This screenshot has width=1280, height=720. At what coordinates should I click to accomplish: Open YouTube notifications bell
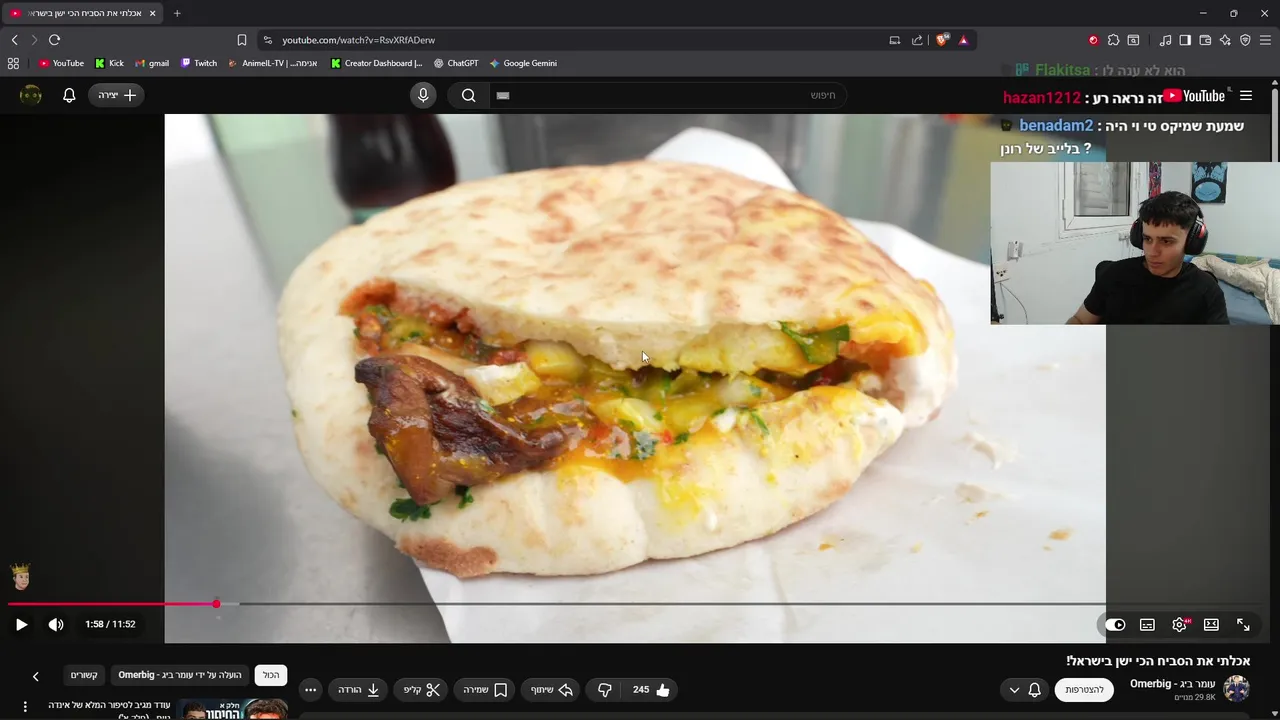pyautogui.click(x=69, y=95)
